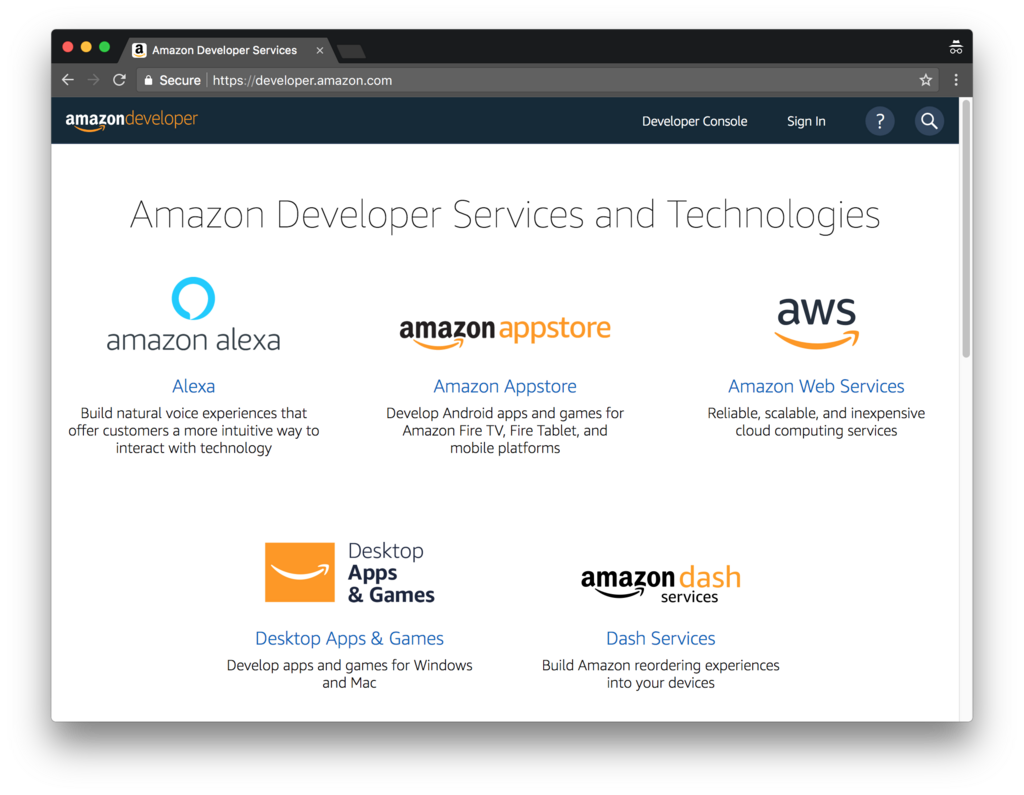
Task: Click Sign In in the header
Action: pyautogui.click(x=806, y=122)
